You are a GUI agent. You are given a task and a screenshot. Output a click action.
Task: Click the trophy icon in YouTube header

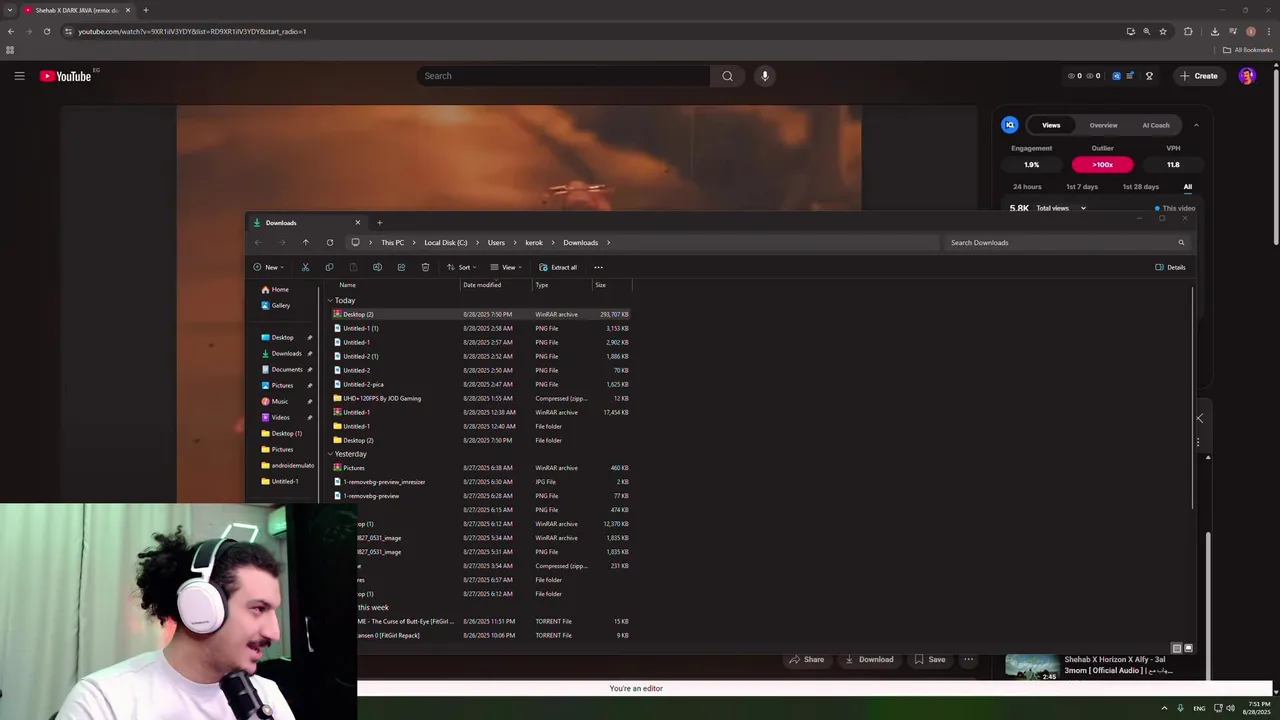pyautogui.click(x=1149, y=76)
